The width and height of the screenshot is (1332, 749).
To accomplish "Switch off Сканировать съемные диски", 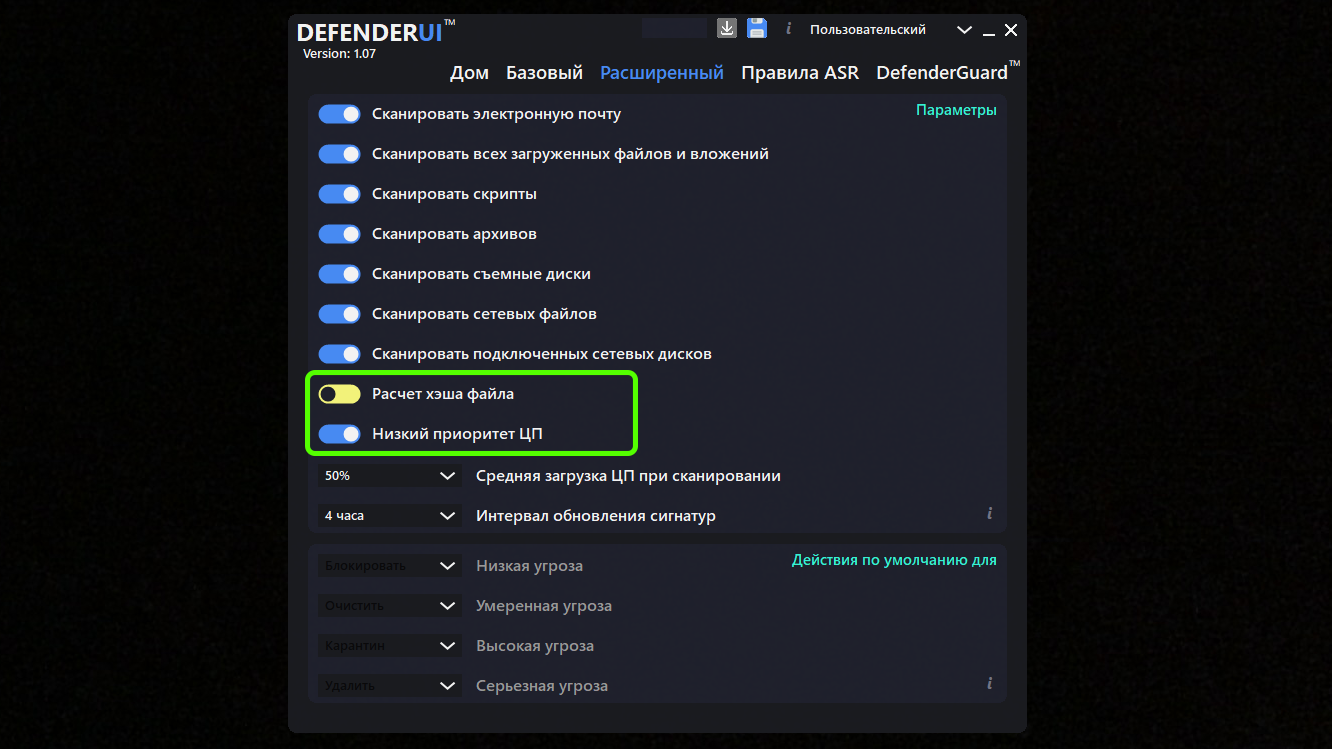I will point(339,274).
